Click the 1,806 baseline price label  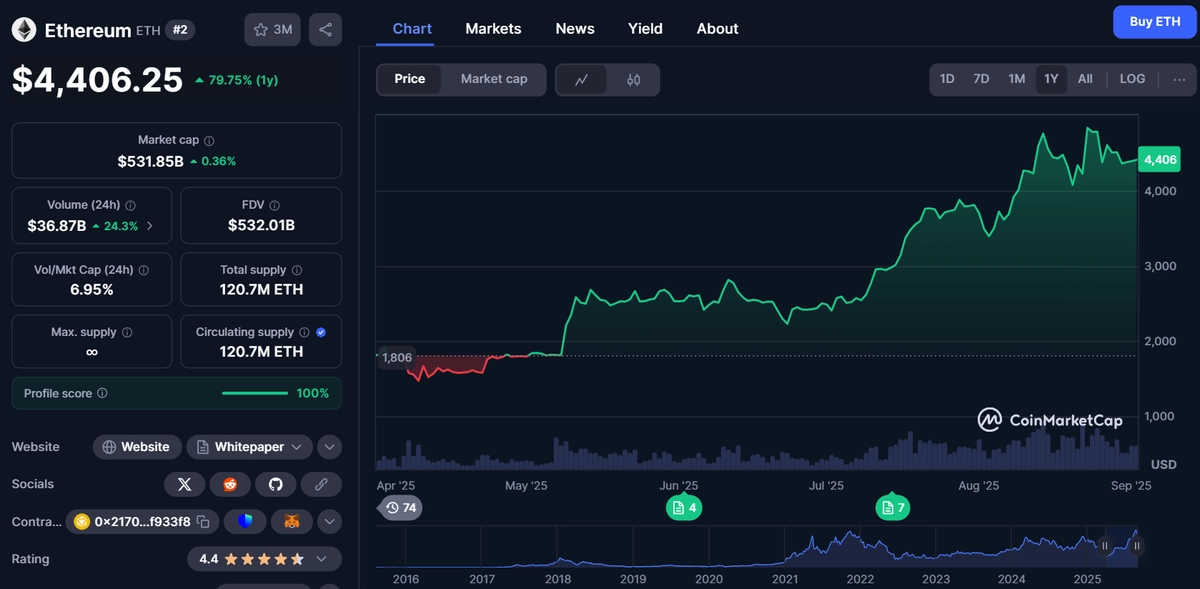tap(397, 357)
